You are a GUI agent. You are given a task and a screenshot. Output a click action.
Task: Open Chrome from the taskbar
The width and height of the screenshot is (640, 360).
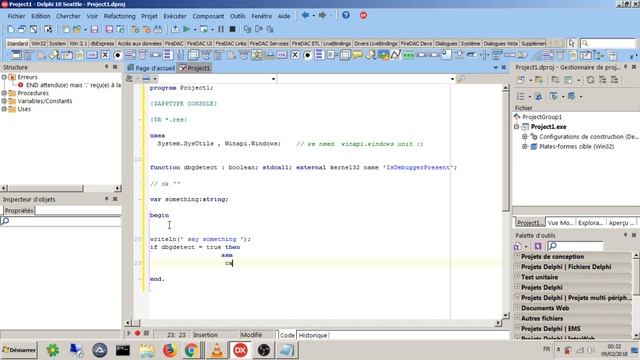pos(191,350)
